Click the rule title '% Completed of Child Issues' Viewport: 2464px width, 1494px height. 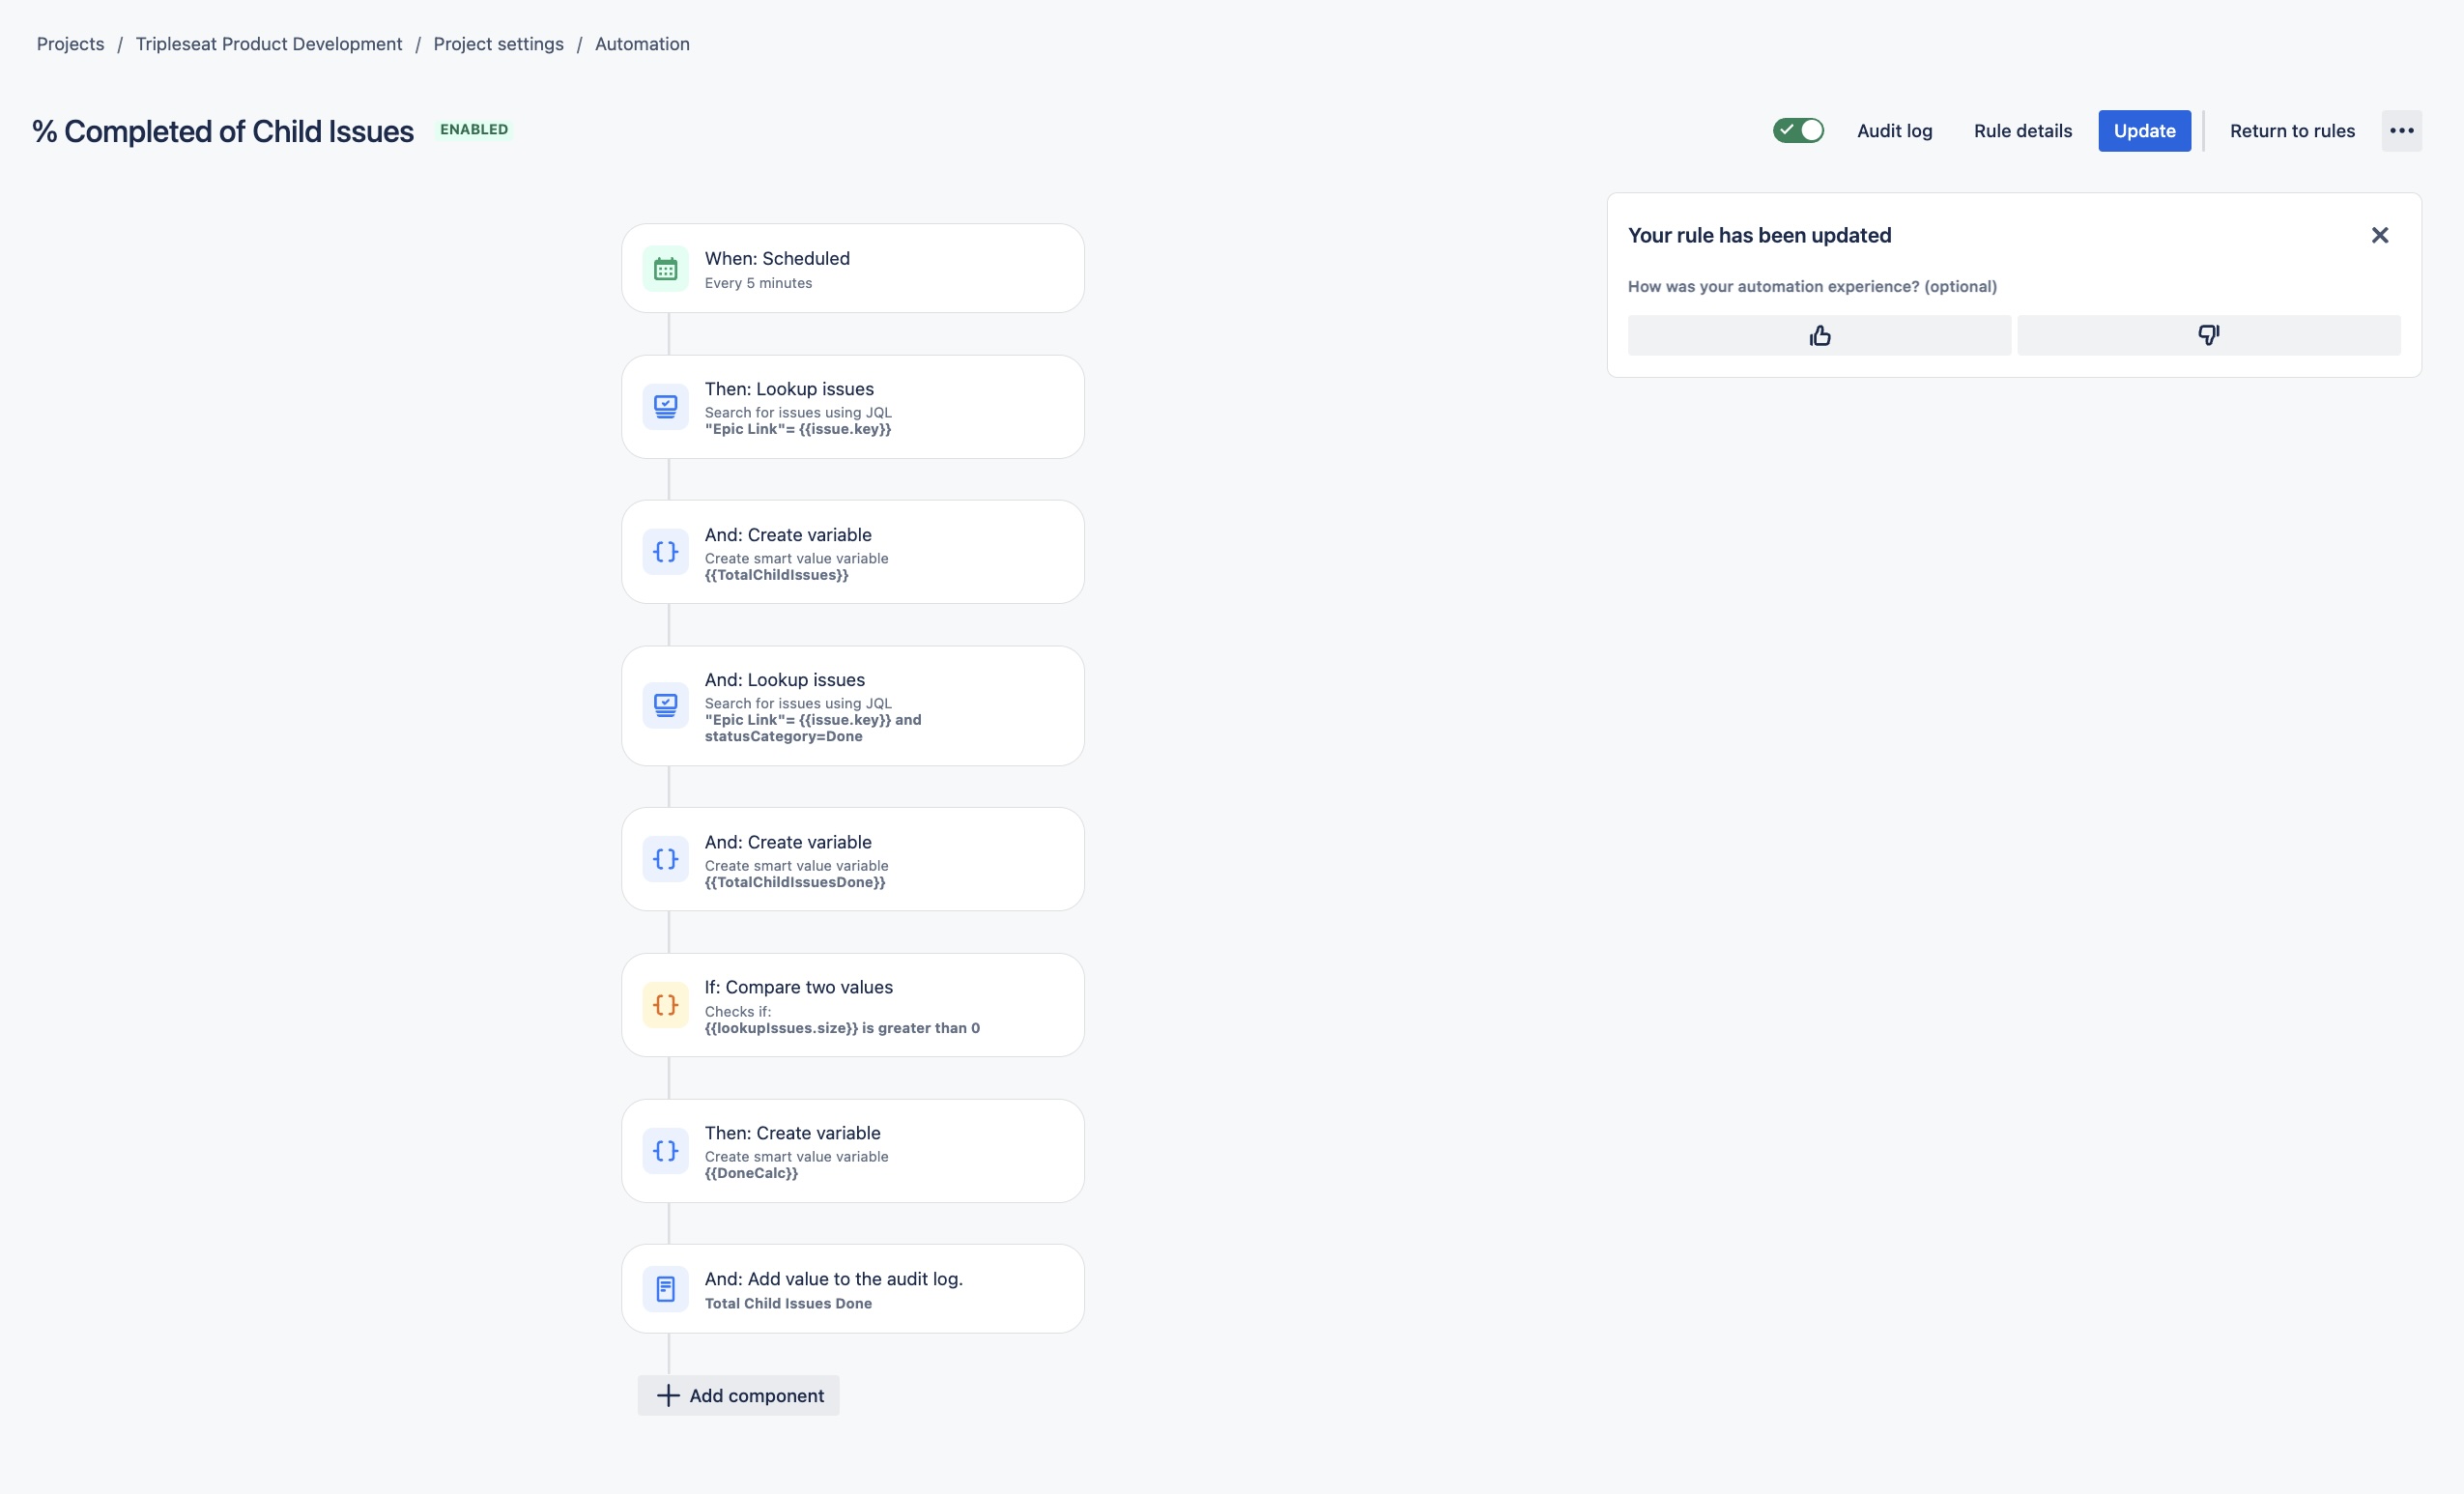pos(222,131)
